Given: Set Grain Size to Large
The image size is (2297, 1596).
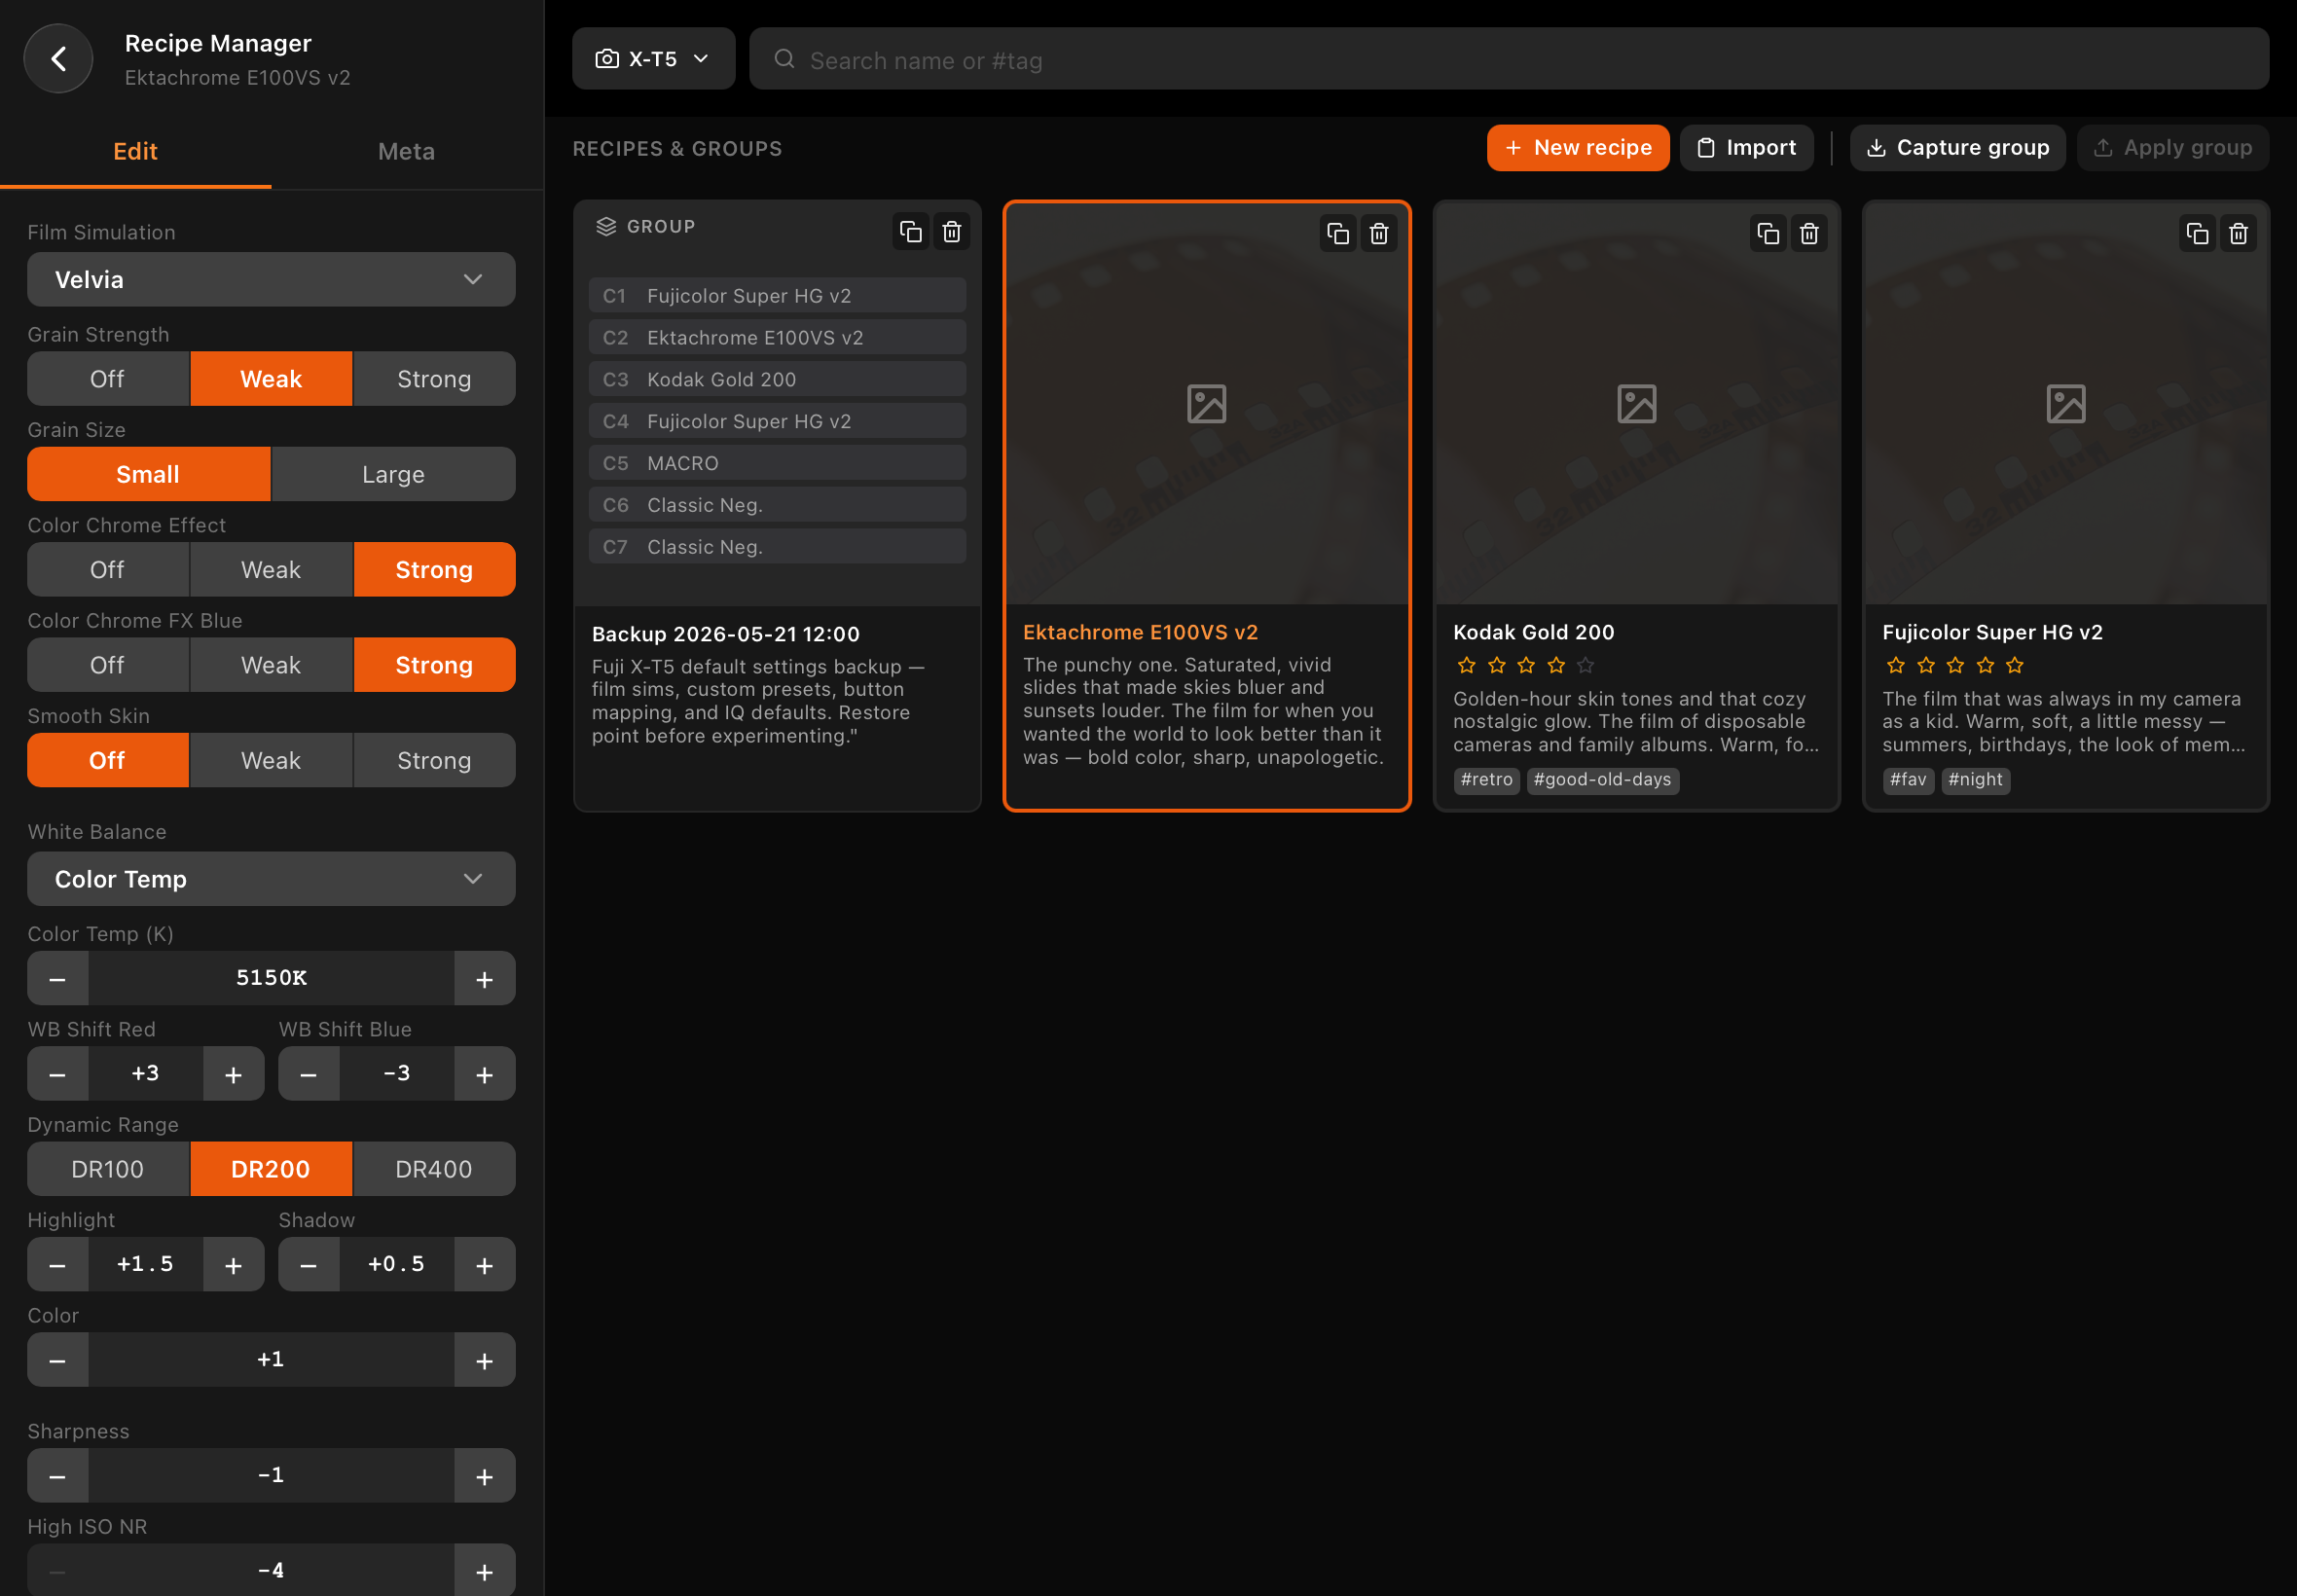Looking at the screenshot, I should coord(393,474).
